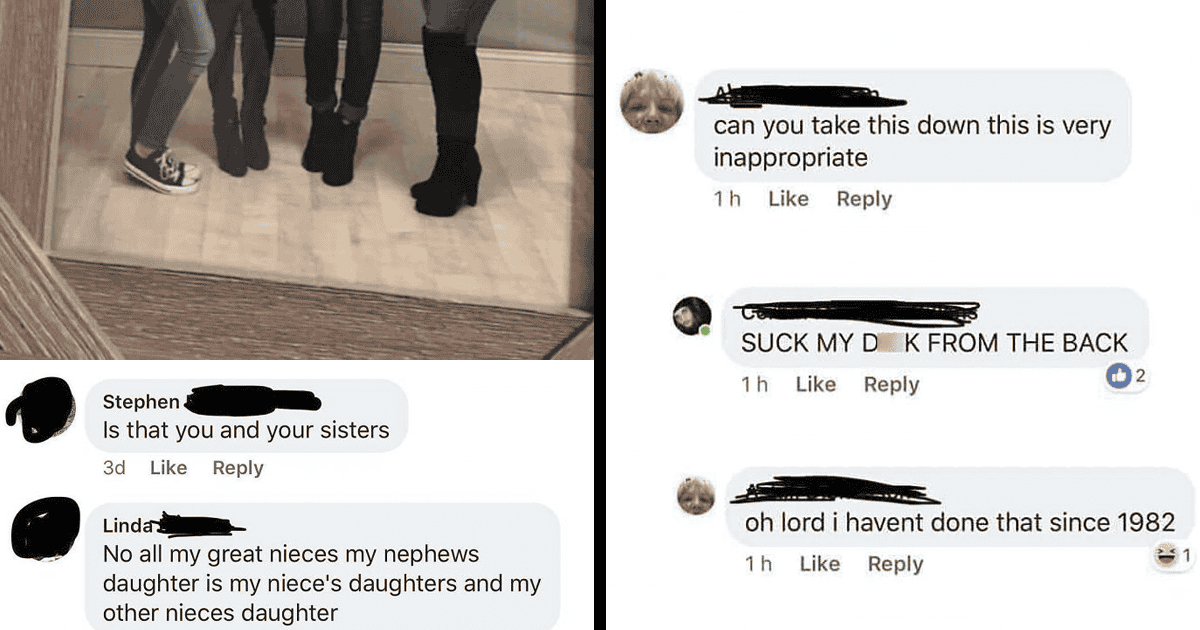Reply to Stephen's sisters comment
This screenshot has width=1200, height=630.
tap(238, 467)
